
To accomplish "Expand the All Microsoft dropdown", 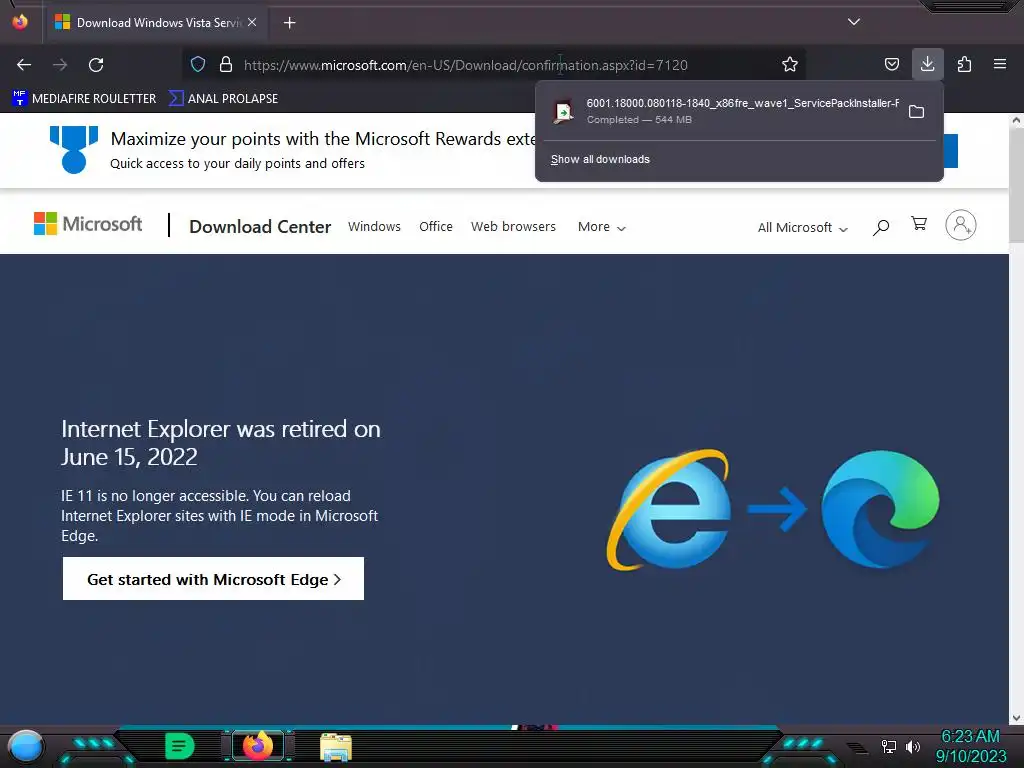I will tap(803, 227).
